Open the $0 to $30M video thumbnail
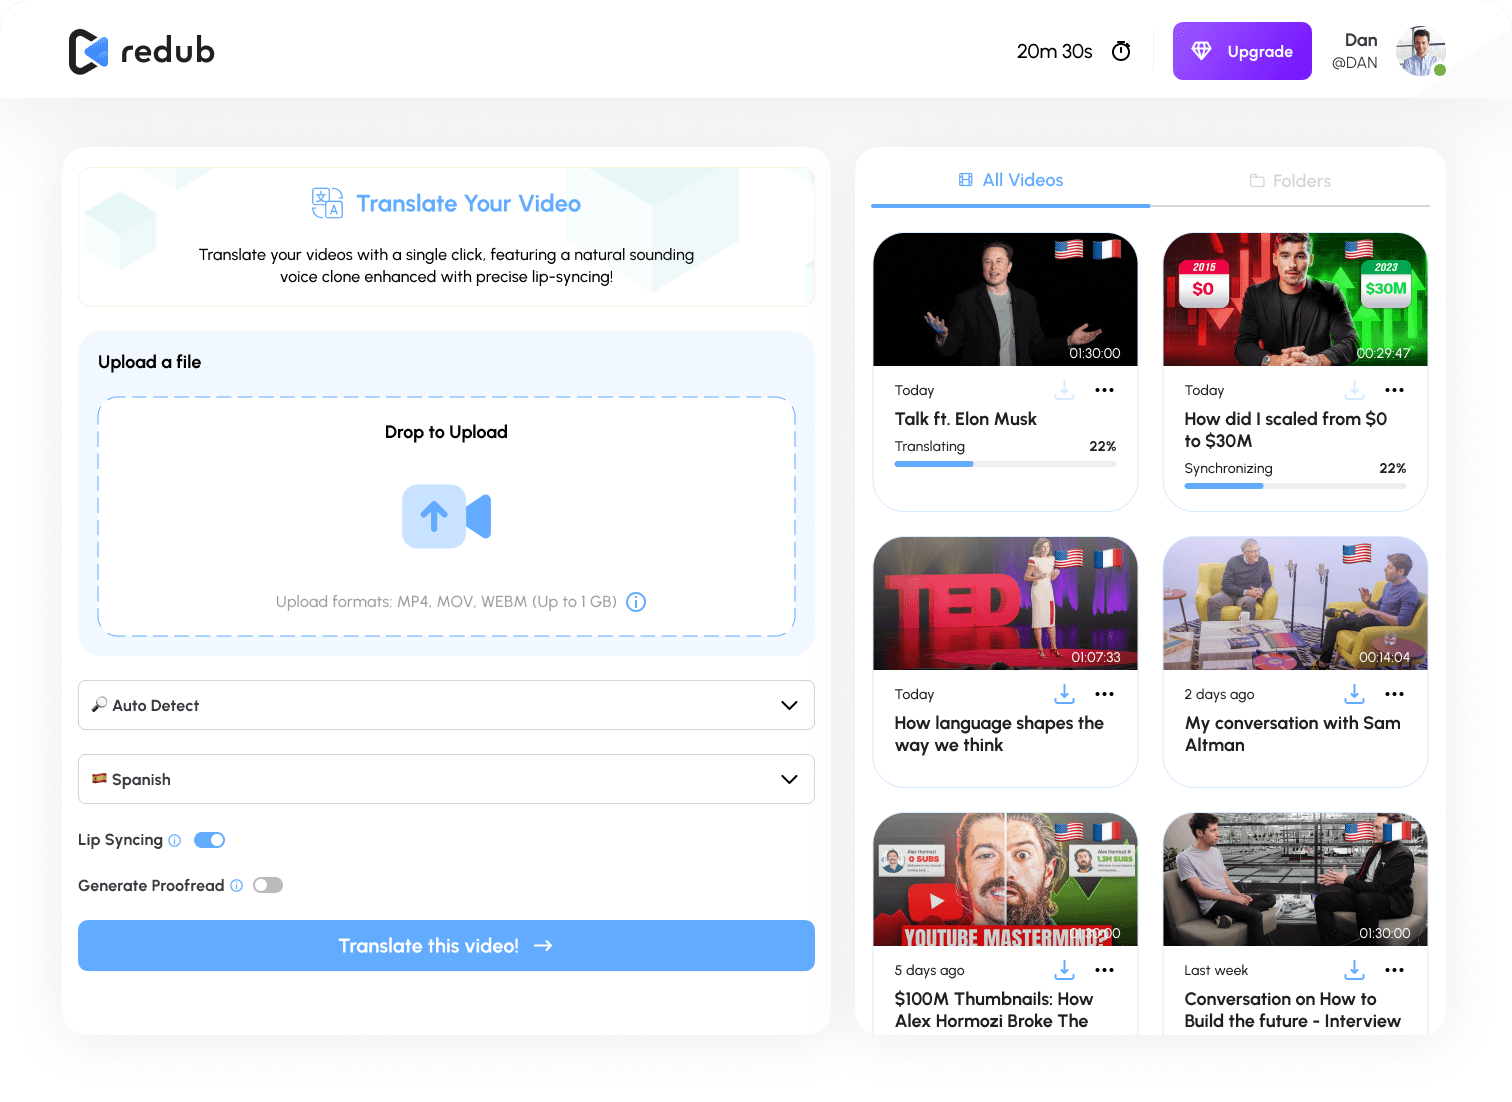 [x=1295, y=299]
